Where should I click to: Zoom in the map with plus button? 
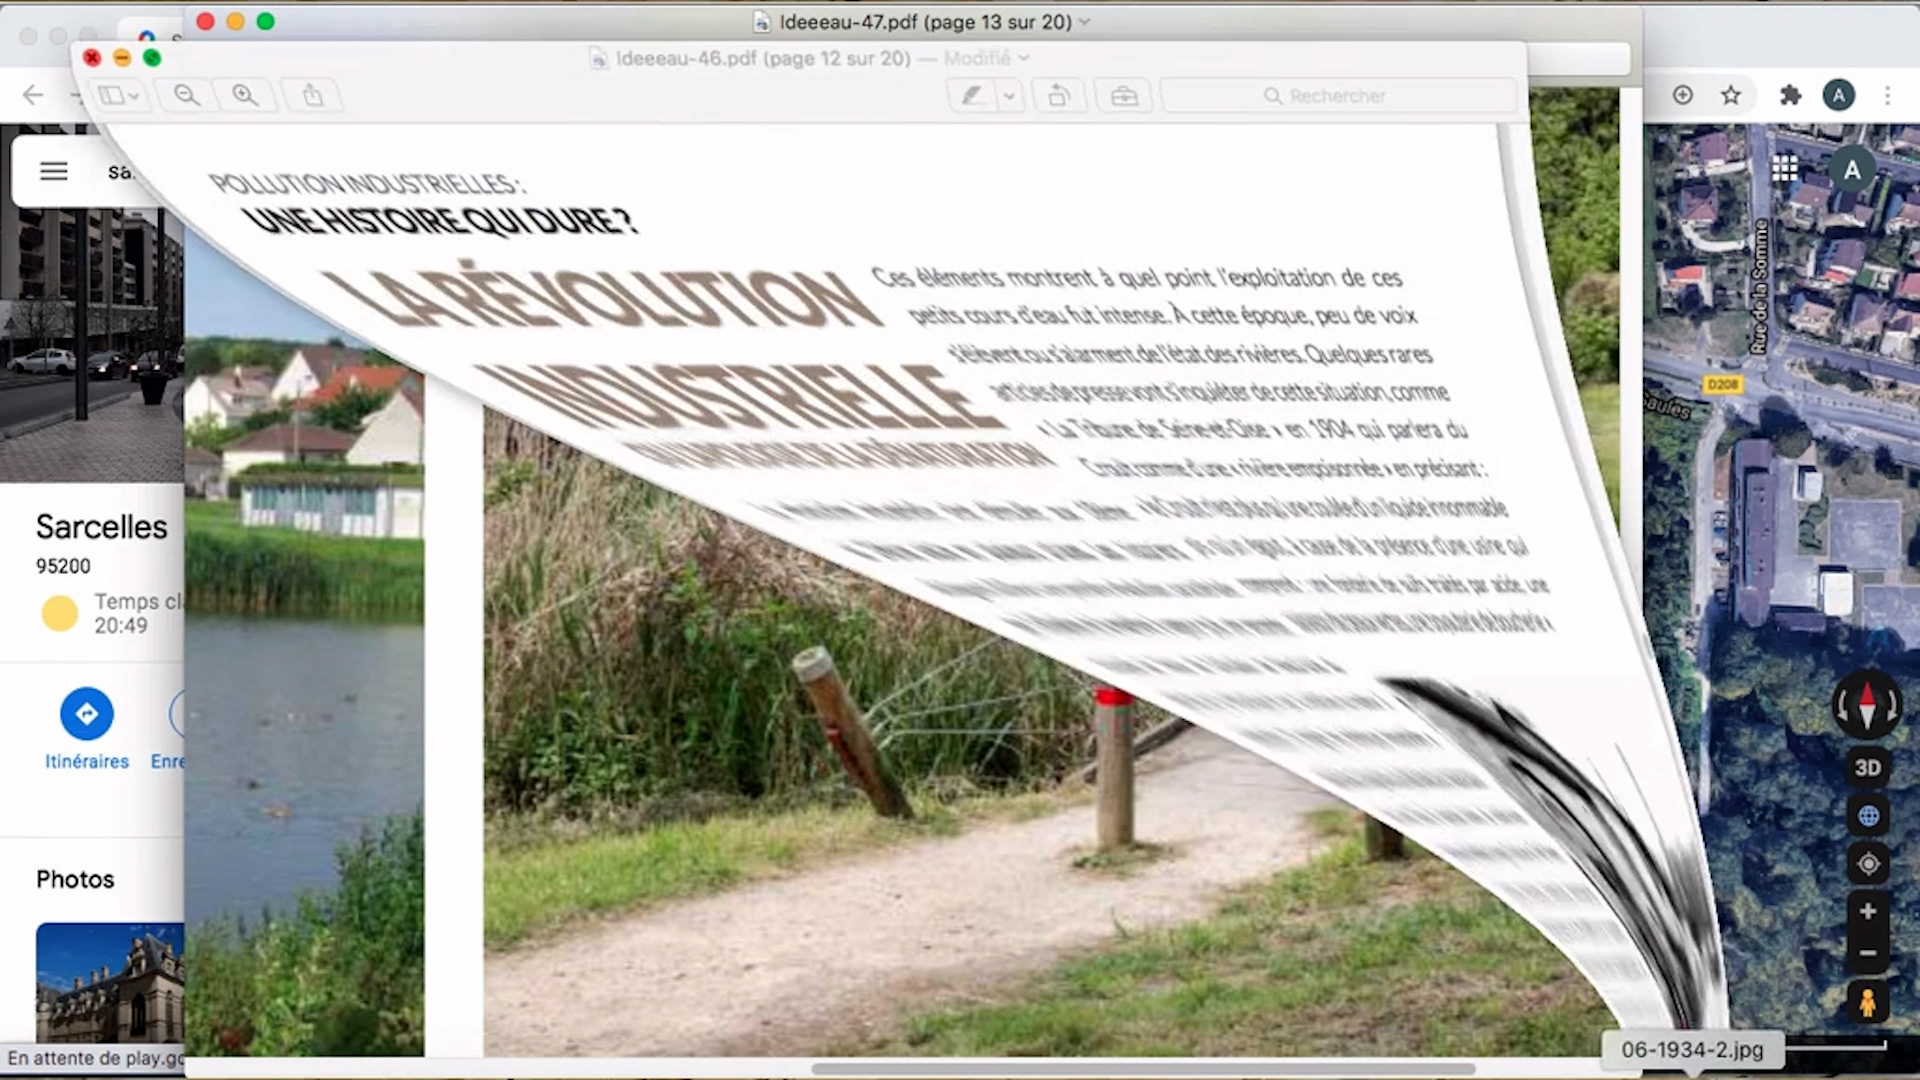(x=1868, y=911)
